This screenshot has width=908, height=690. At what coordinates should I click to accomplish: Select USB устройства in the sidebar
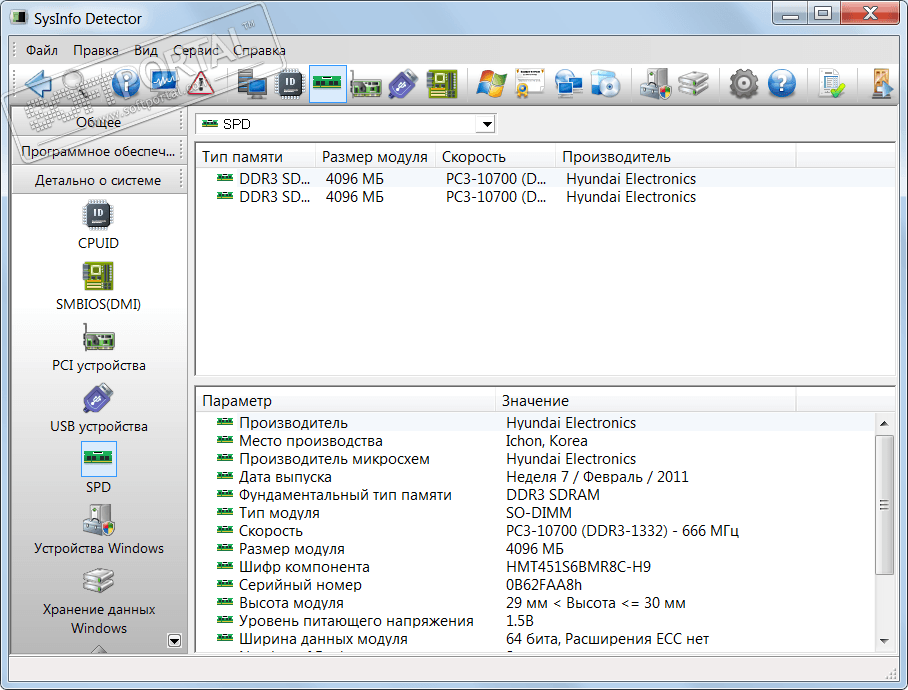click(x=98, y=400)
